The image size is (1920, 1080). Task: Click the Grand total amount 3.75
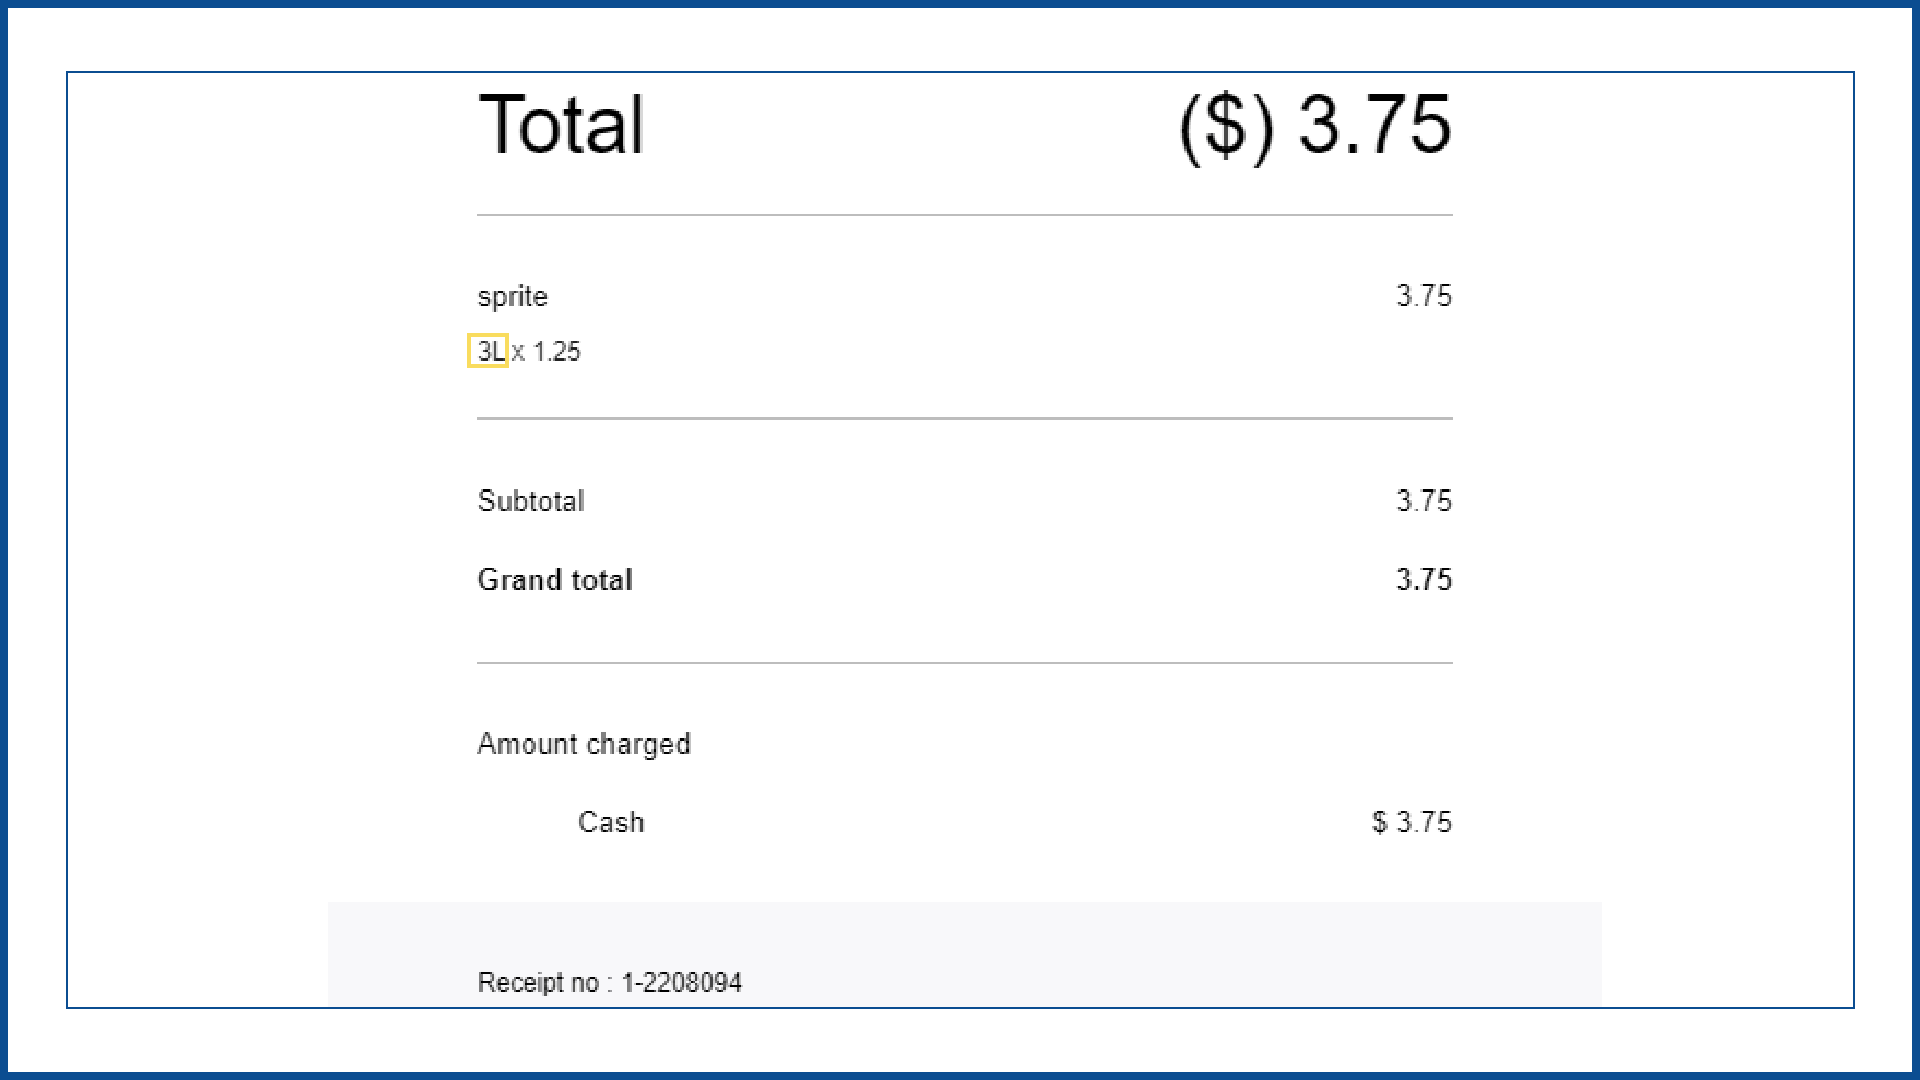click(x=1423, y=580)
